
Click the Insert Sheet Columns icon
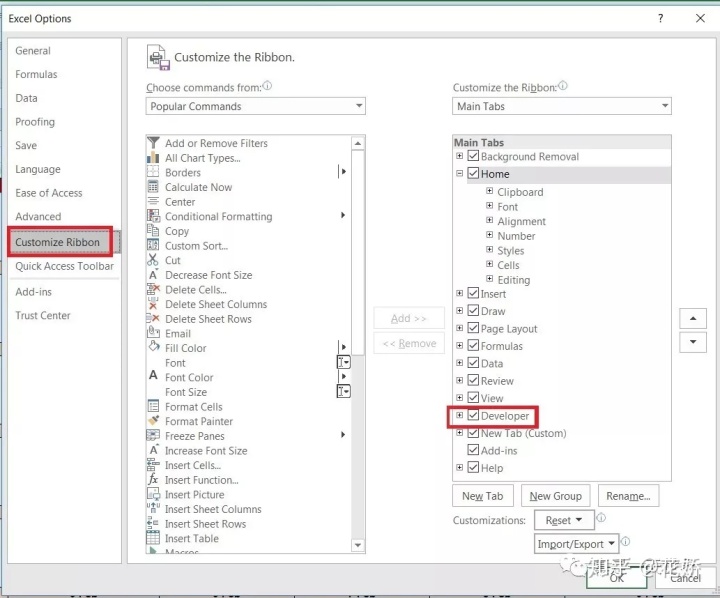click(x=153, y=508)
